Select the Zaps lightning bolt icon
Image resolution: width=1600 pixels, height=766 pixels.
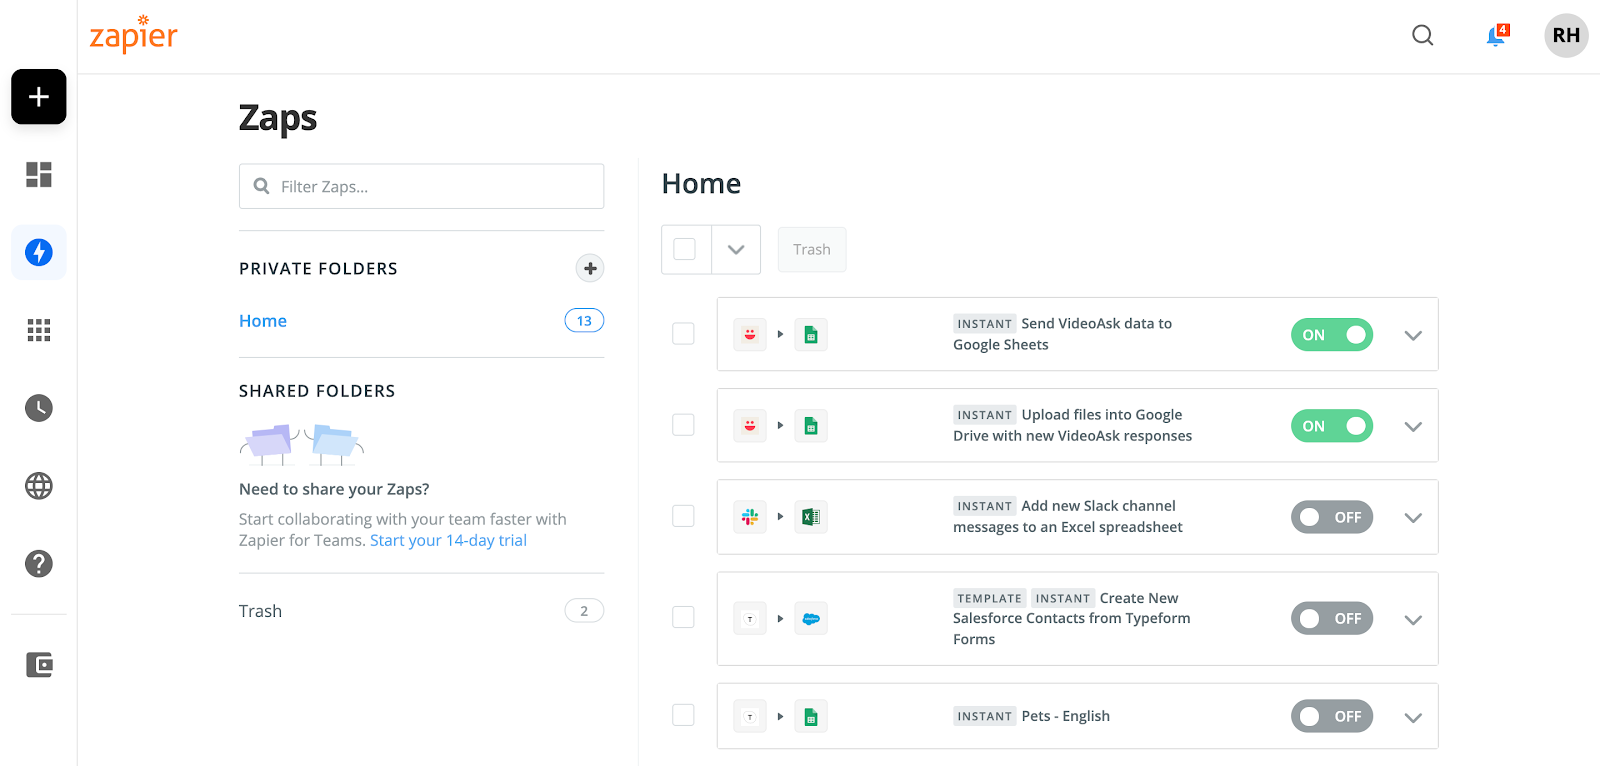(39, 252)
